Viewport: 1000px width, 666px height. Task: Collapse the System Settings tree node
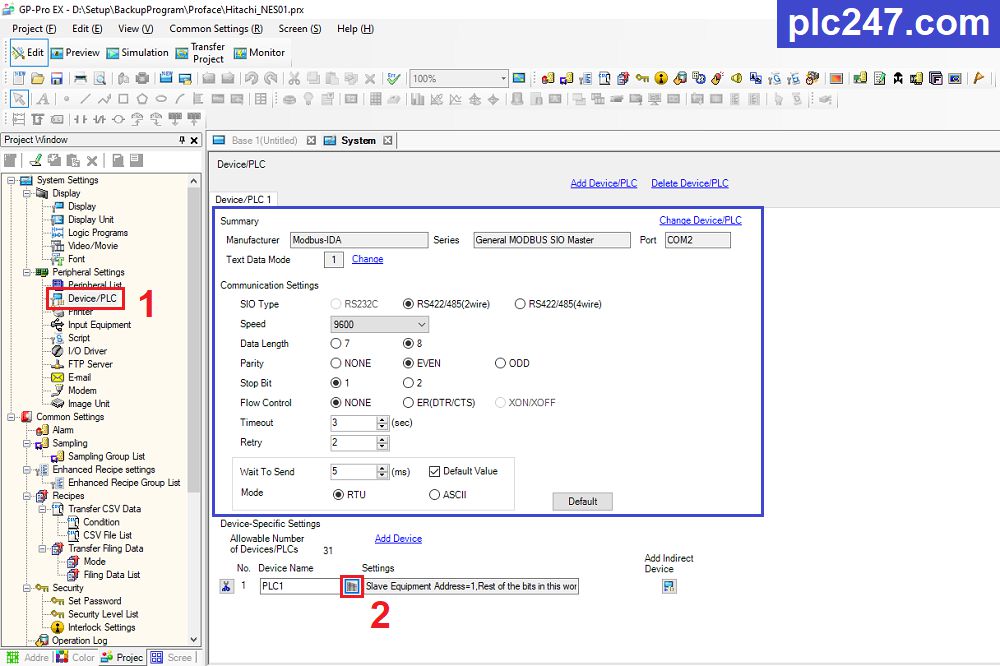(x=11, y=180)
